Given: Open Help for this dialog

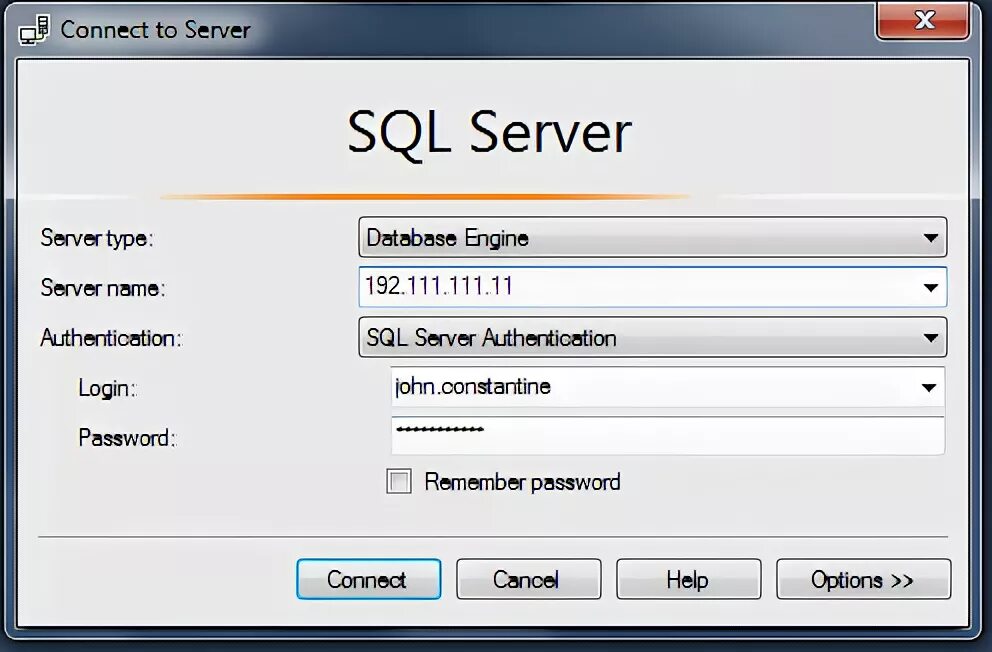Looking at the screenshot, I should tap(688, 579).
